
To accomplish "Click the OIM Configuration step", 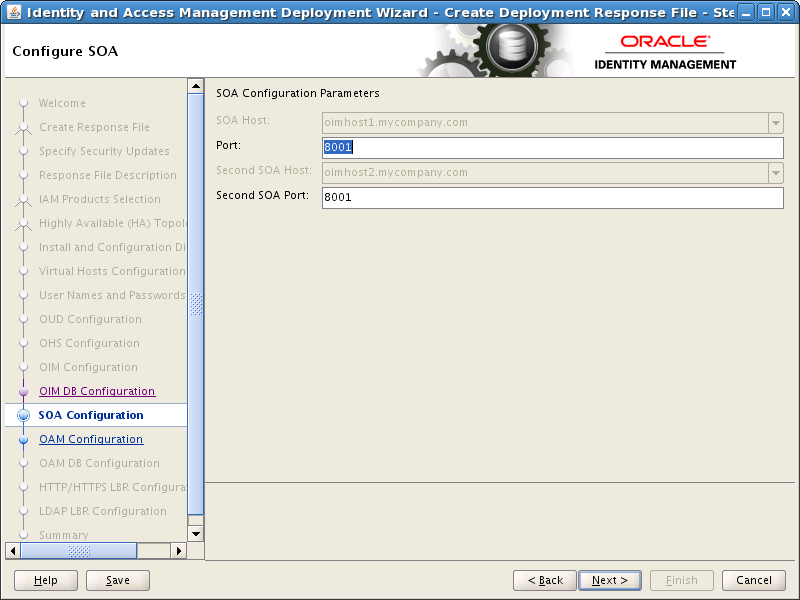I will [88, 367].
